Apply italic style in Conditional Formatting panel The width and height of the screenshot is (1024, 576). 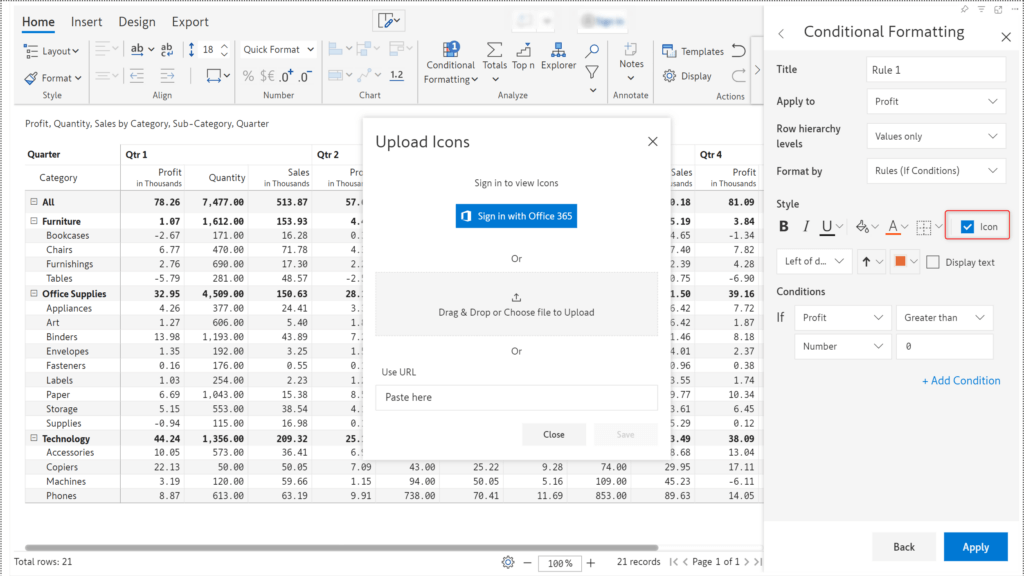805,226
